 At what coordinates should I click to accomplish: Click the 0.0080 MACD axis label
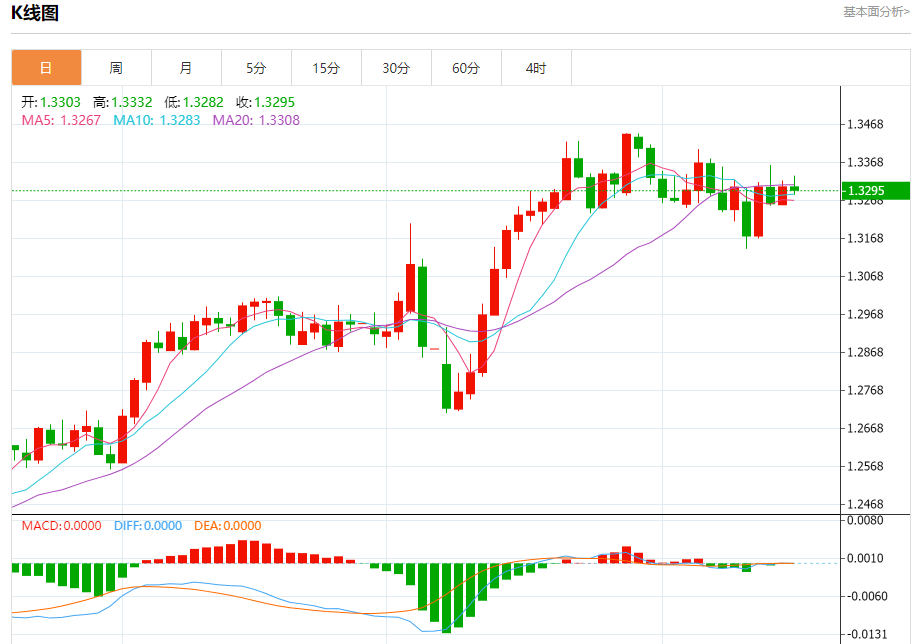865,520
